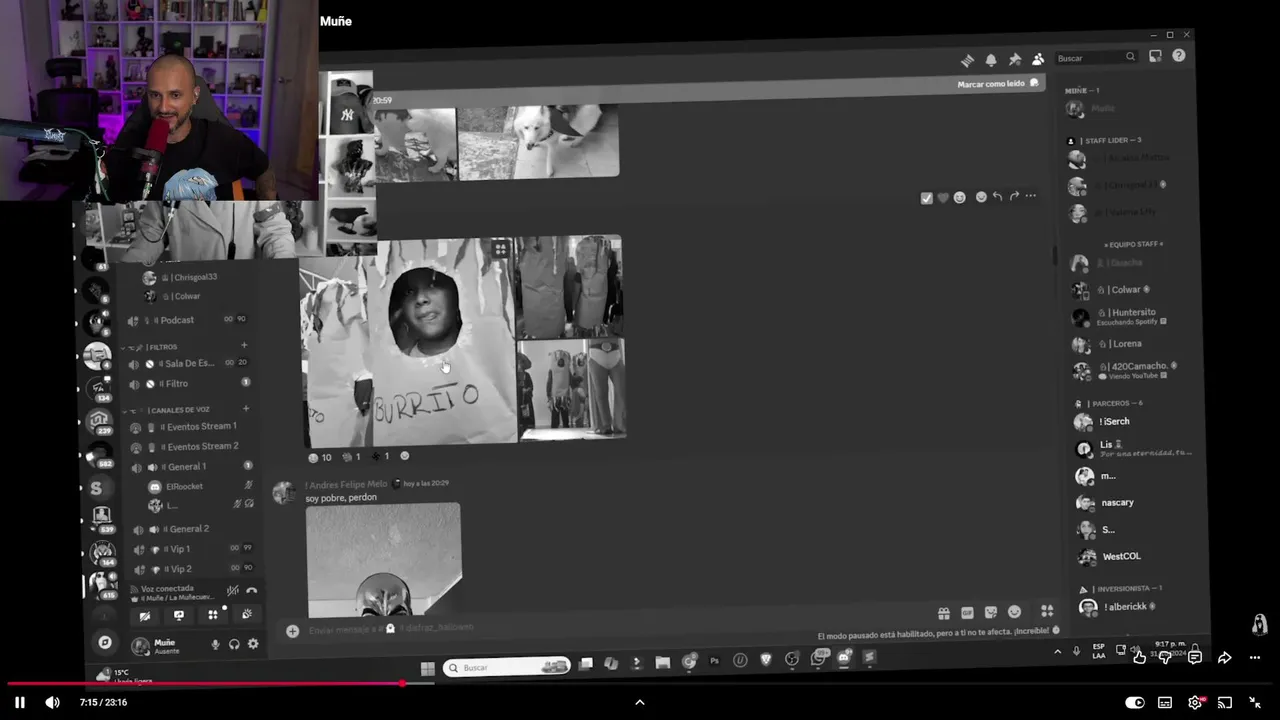Share the video
This screenshot has height=720, width=1280.
(1225, 657)
